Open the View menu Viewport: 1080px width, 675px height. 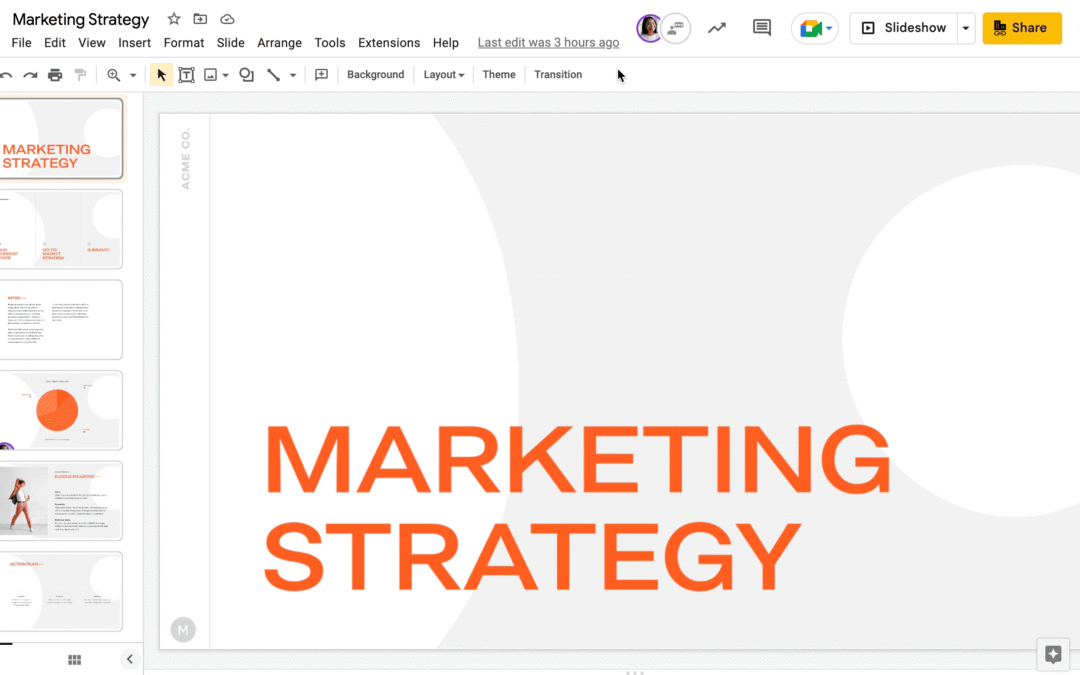pos(92,43)
